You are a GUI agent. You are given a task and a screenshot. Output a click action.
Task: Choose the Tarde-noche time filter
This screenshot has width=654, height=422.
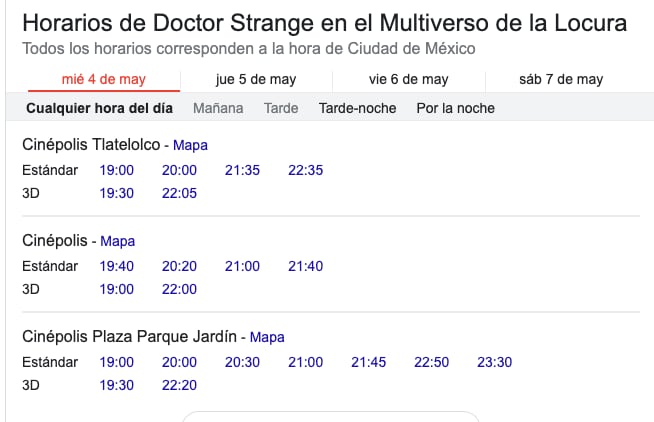[x=357, y=108]
